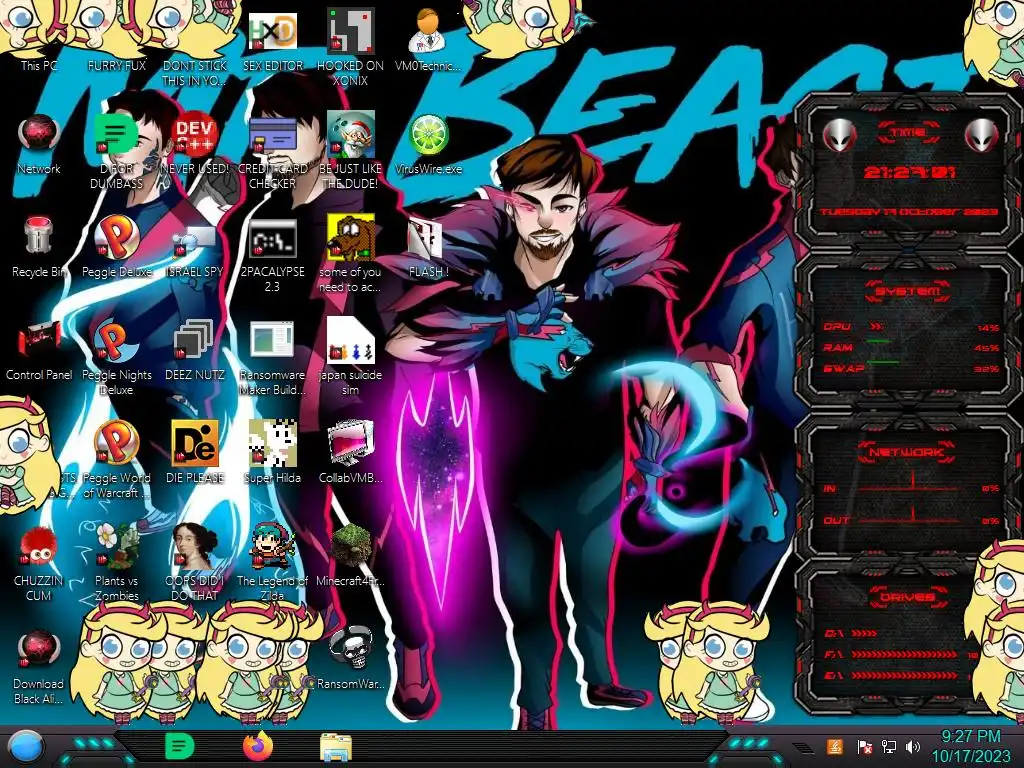Select the 'This PC' desktop label
Viewport: 1024px width, 768px height.
(39, 66)
